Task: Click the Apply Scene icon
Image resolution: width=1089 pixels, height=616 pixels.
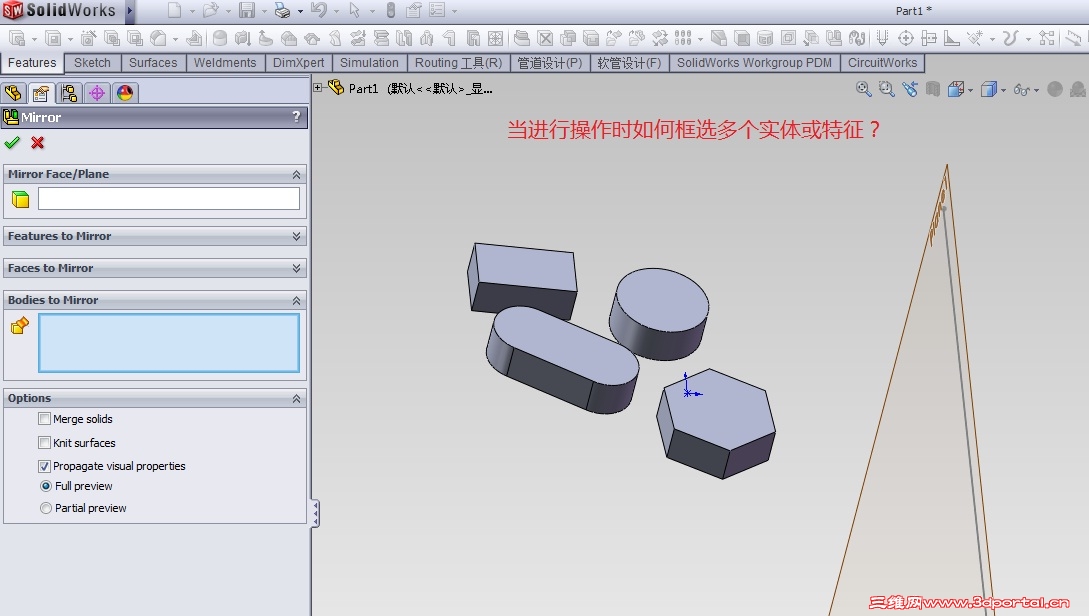Action: (1077, 89)
